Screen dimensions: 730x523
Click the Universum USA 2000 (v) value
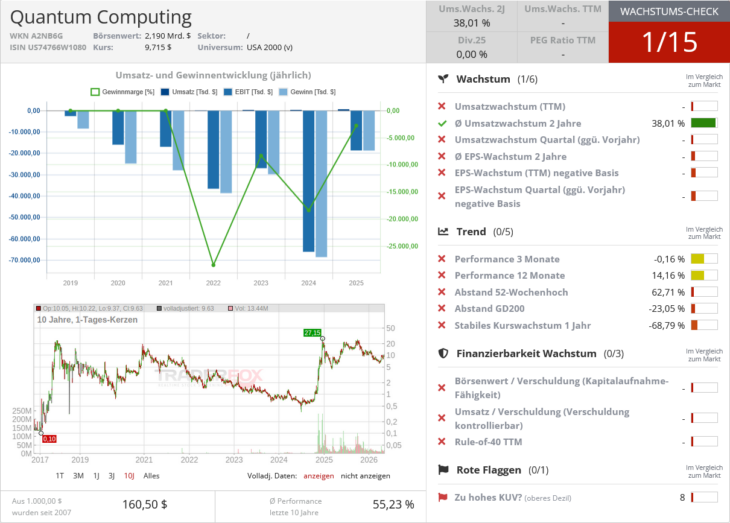pyautogui.click(x=270, y=47)
